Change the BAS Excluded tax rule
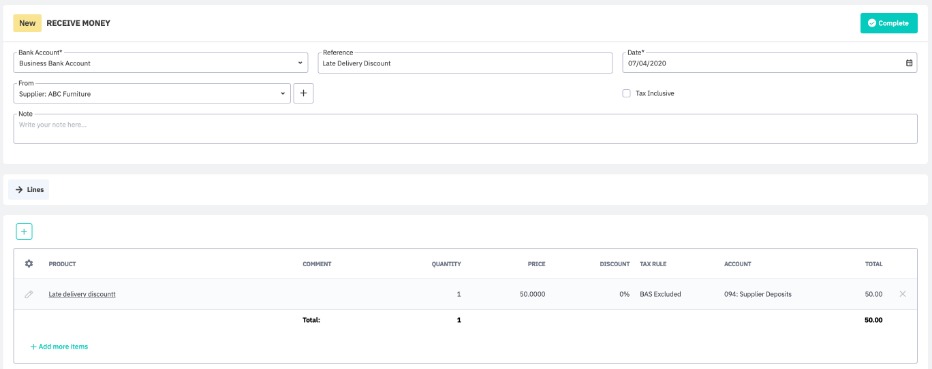Image resolution: width=932 pixels, height=369 pixels. tap(660, 294)
